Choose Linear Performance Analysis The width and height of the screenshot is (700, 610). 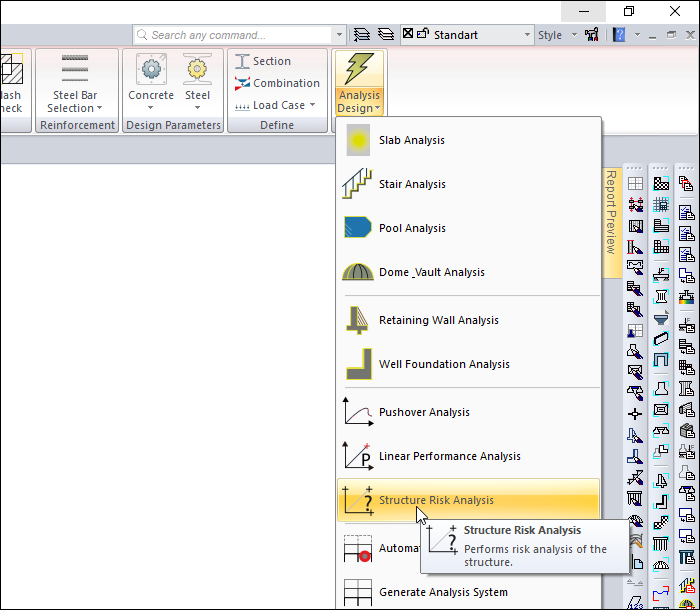(468, 456)
